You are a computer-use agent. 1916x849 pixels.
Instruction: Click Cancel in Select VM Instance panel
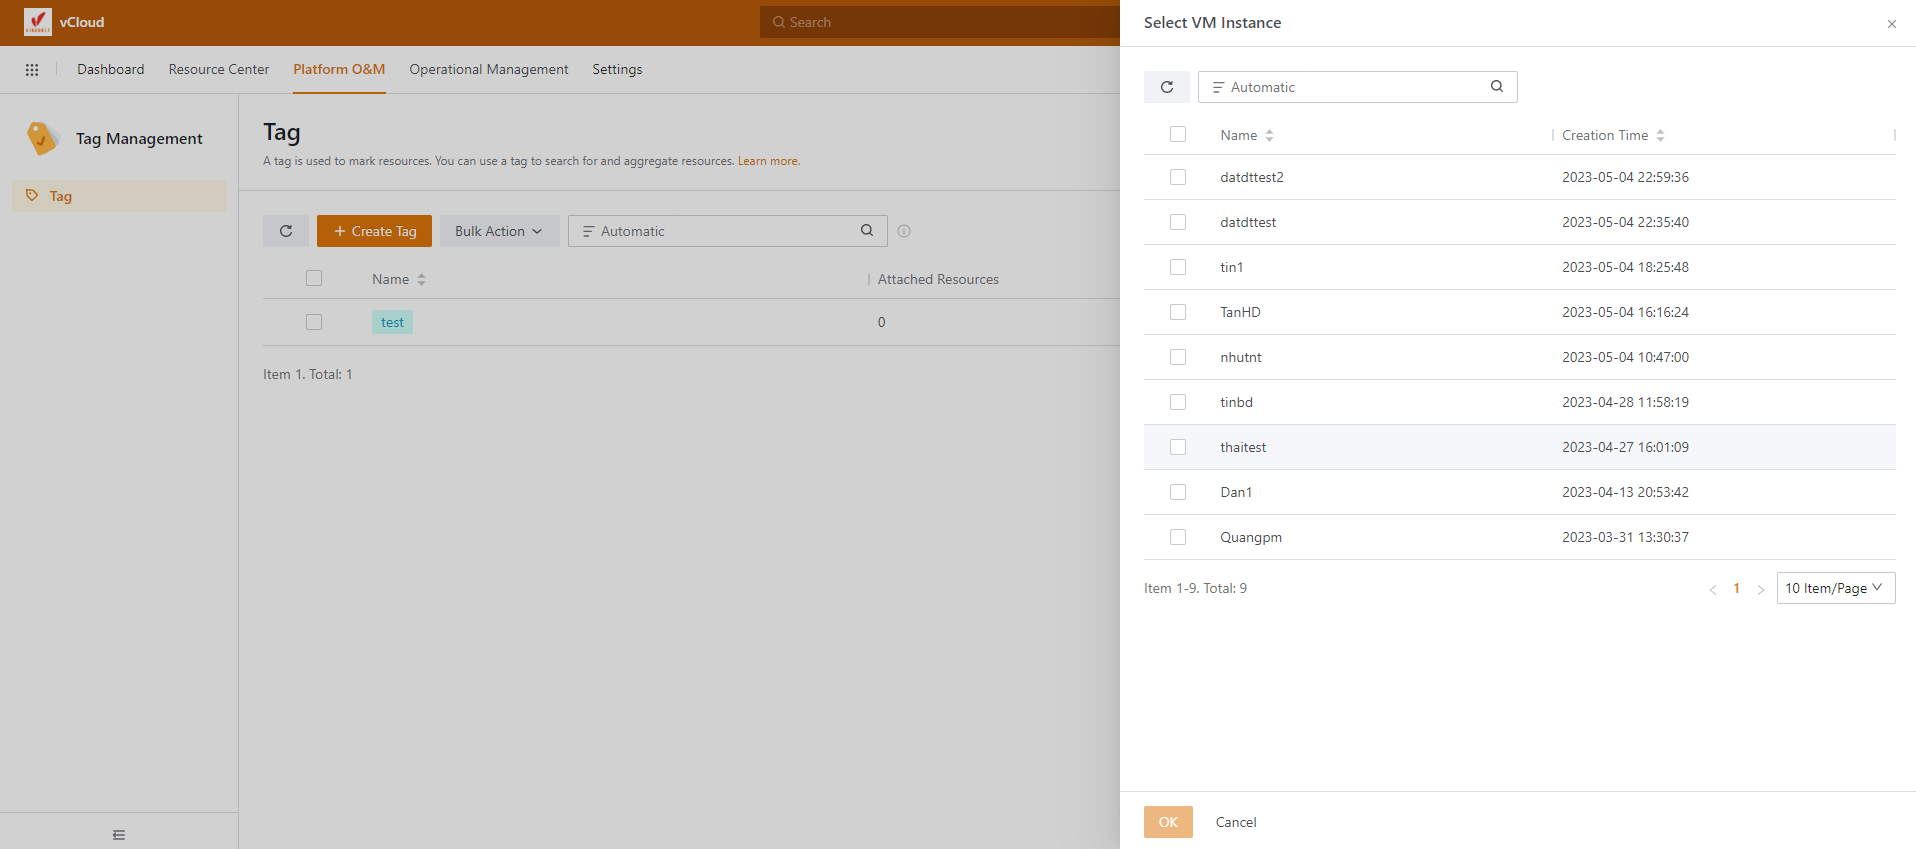point(1236,822)
